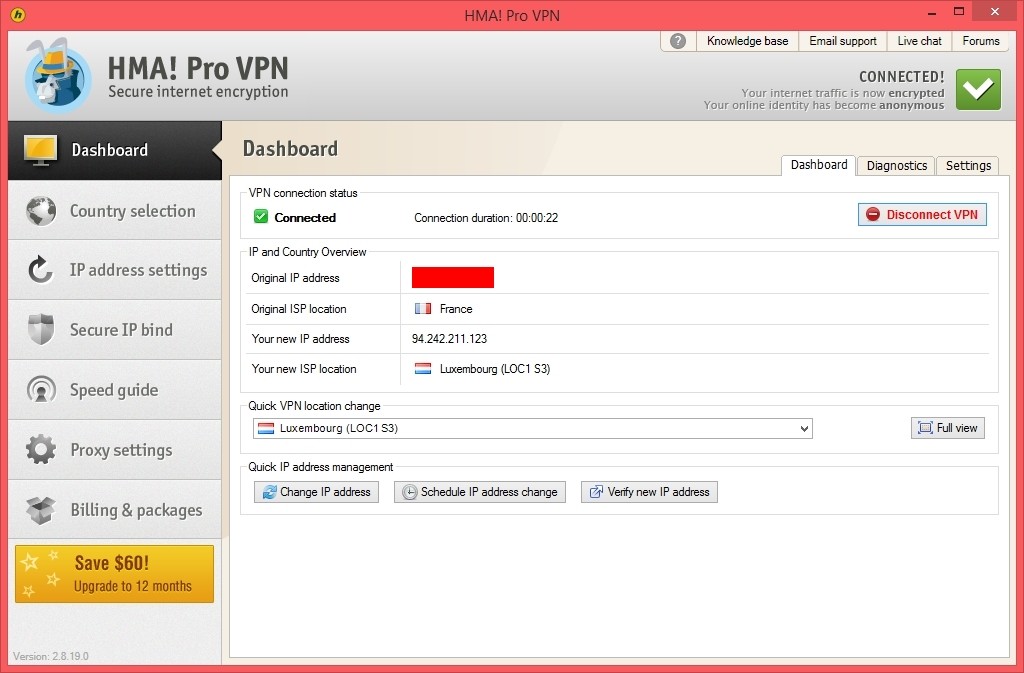Click the Luxembourg (LOC1 S3) new ISP location text
The image size is (1024, 673).
pyautogui.click(x=495, y=369)
